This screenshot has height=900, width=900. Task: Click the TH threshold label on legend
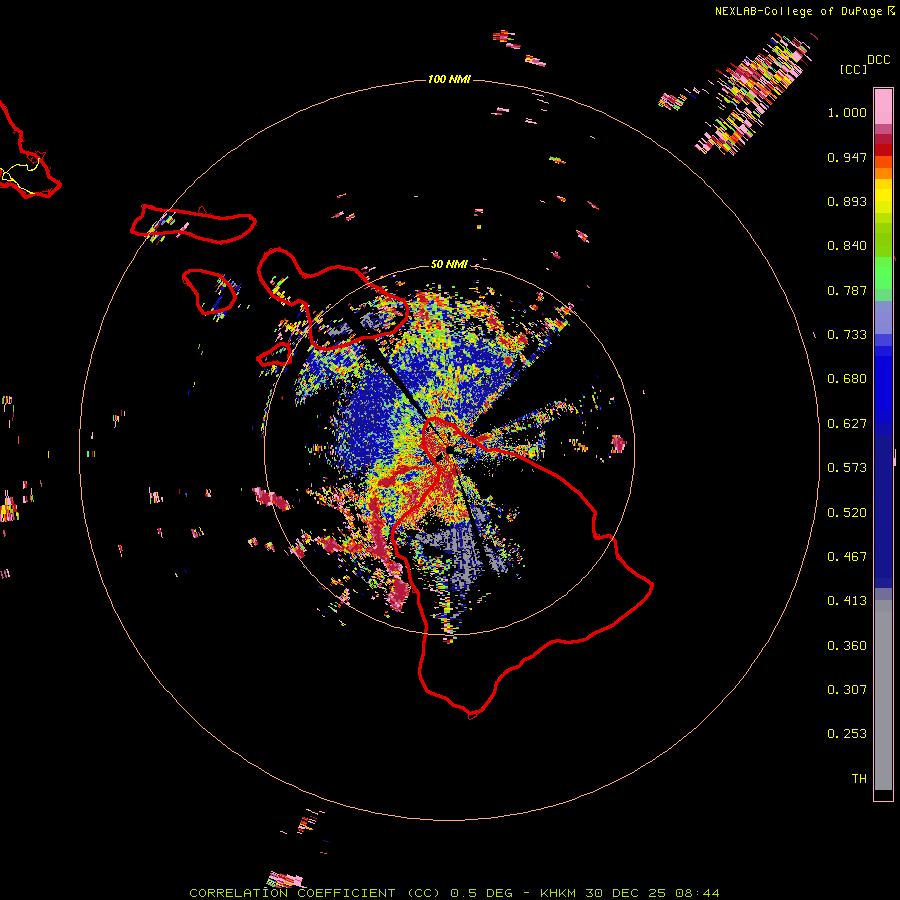coord(859,779)
